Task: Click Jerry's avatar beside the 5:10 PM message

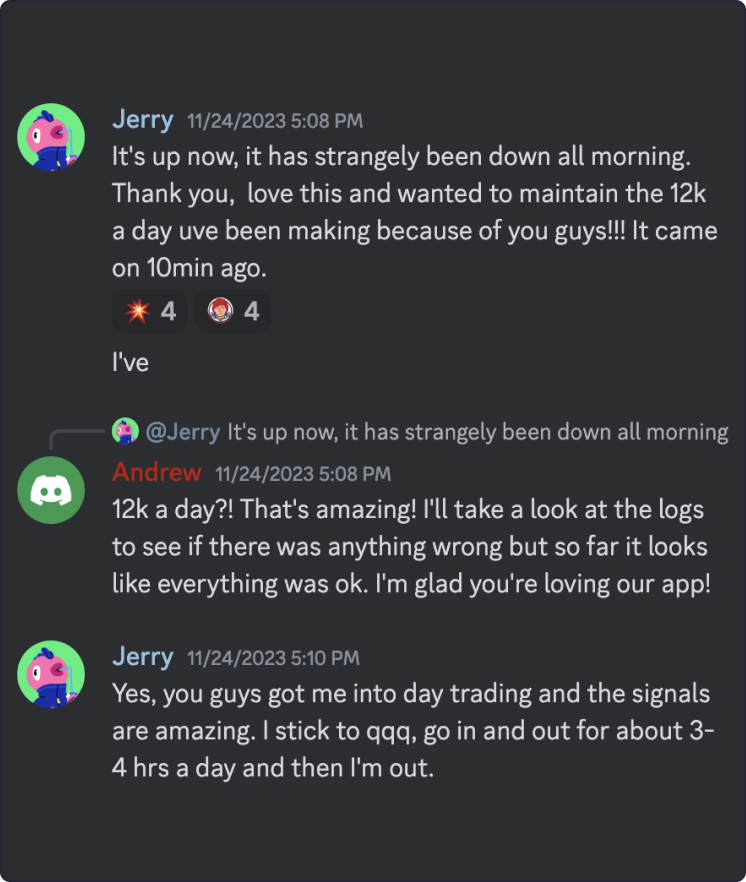Action: [50, 674]
